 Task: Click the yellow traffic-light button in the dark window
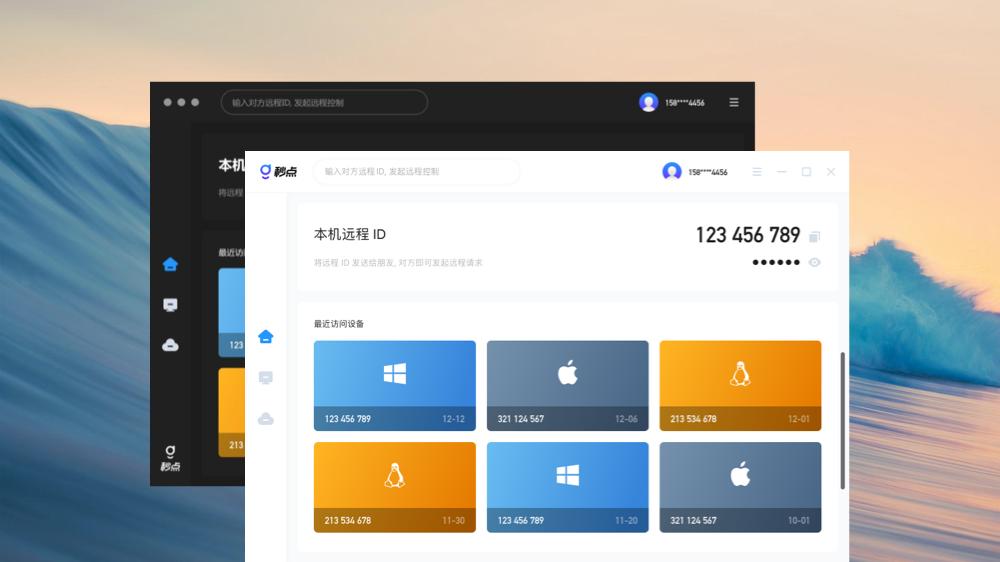click(182, 102)
